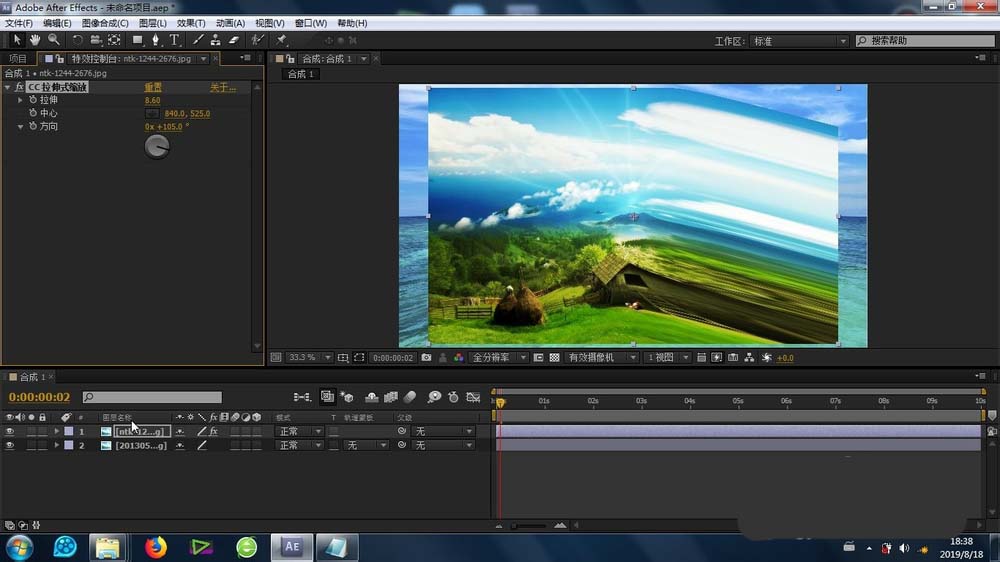1000x562 pixels.
Task: Select the Eraser tool
Action: (234, 40)
